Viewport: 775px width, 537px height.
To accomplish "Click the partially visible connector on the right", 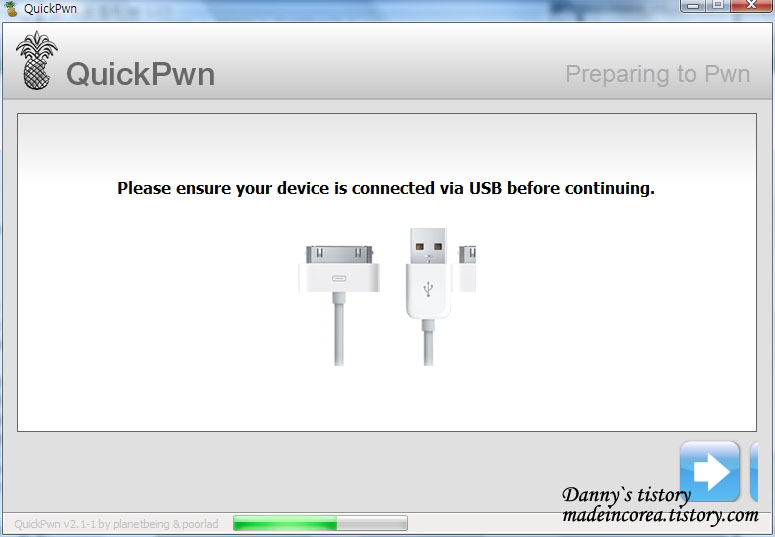I will point(467,268).
